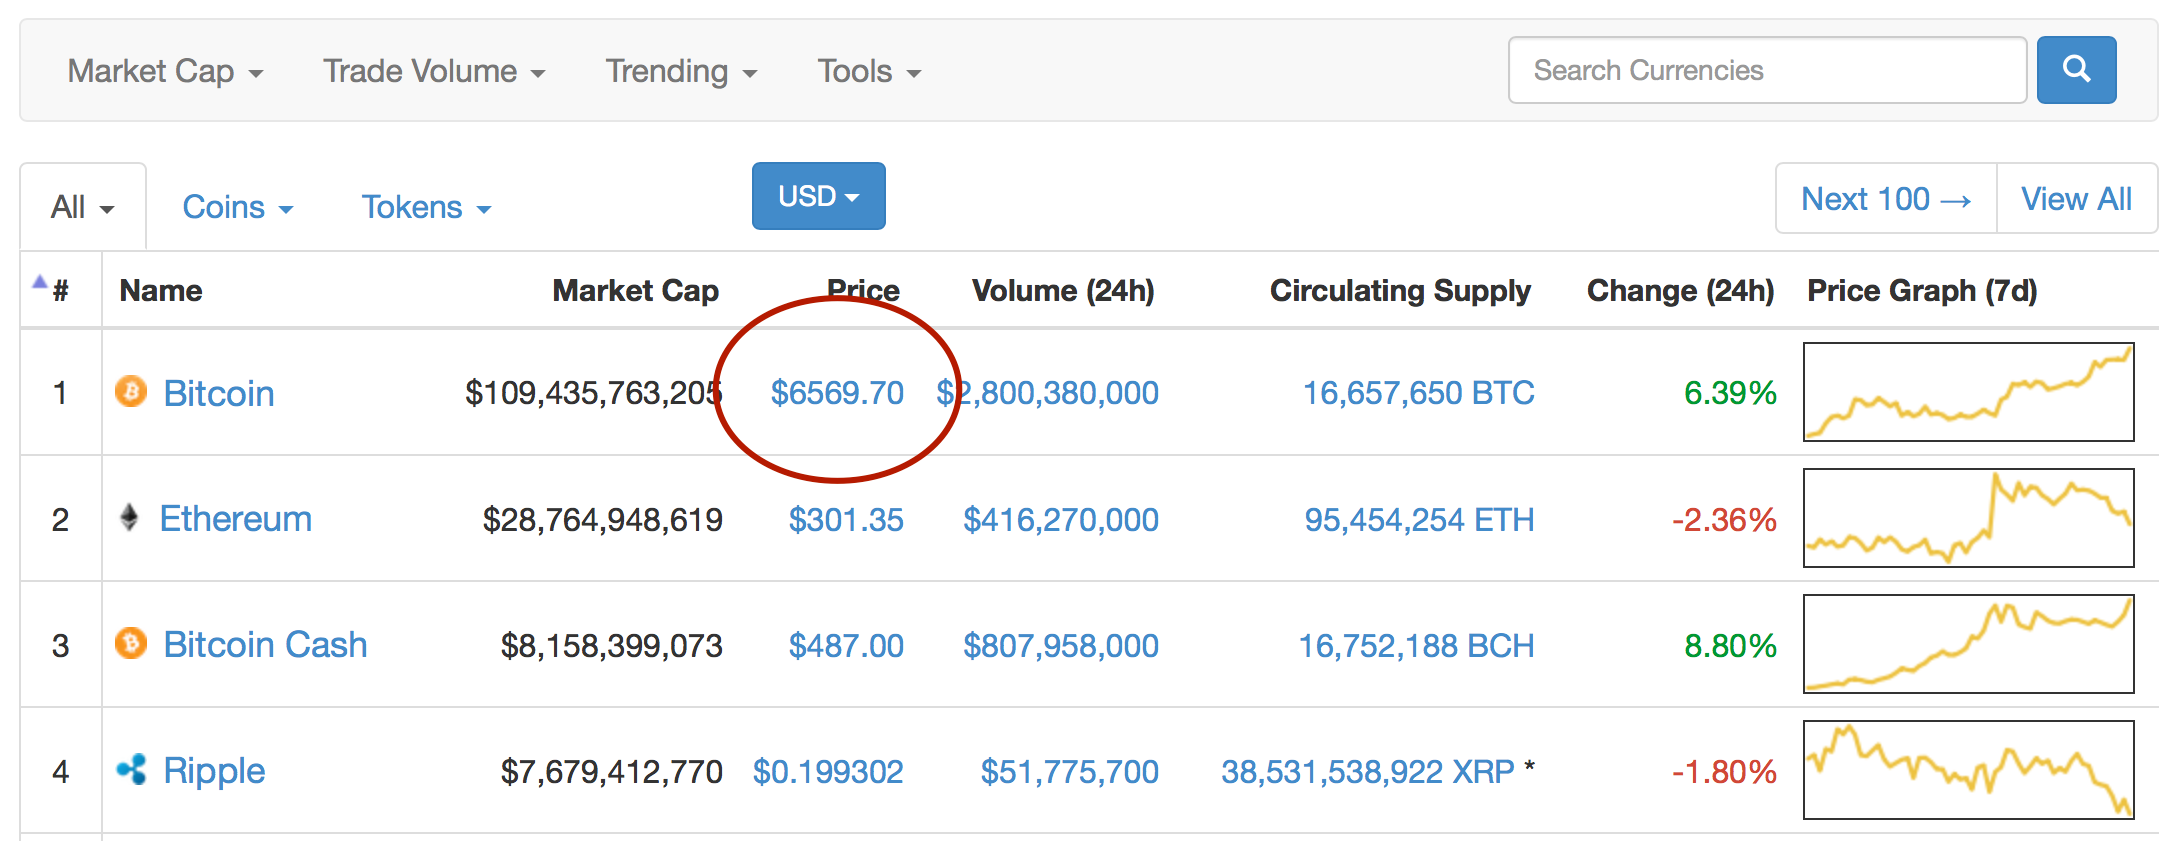Click supply 16,752,188 BCH
2177x841 pixels.
tap(1416, 646)
